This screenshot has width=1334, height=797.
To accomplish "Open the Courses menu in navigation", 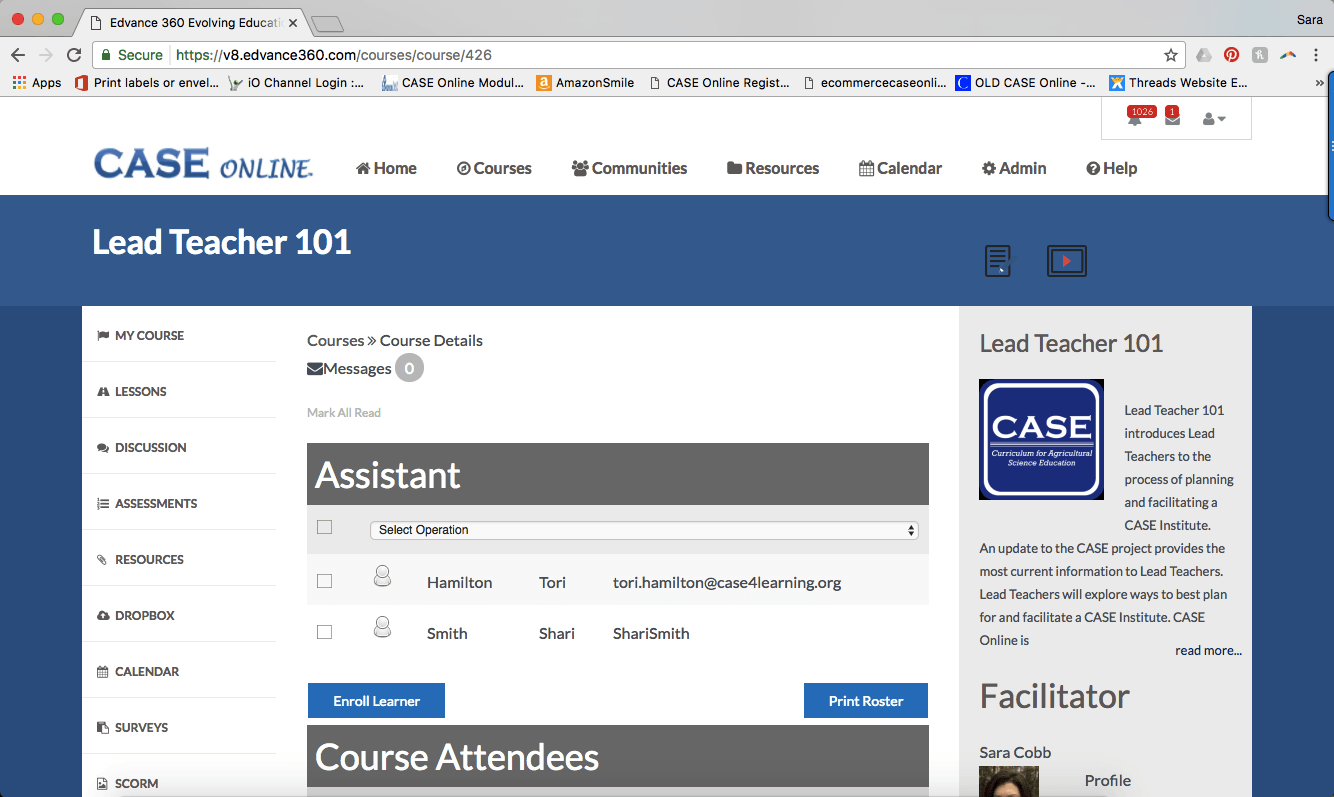I will point(494,168).
